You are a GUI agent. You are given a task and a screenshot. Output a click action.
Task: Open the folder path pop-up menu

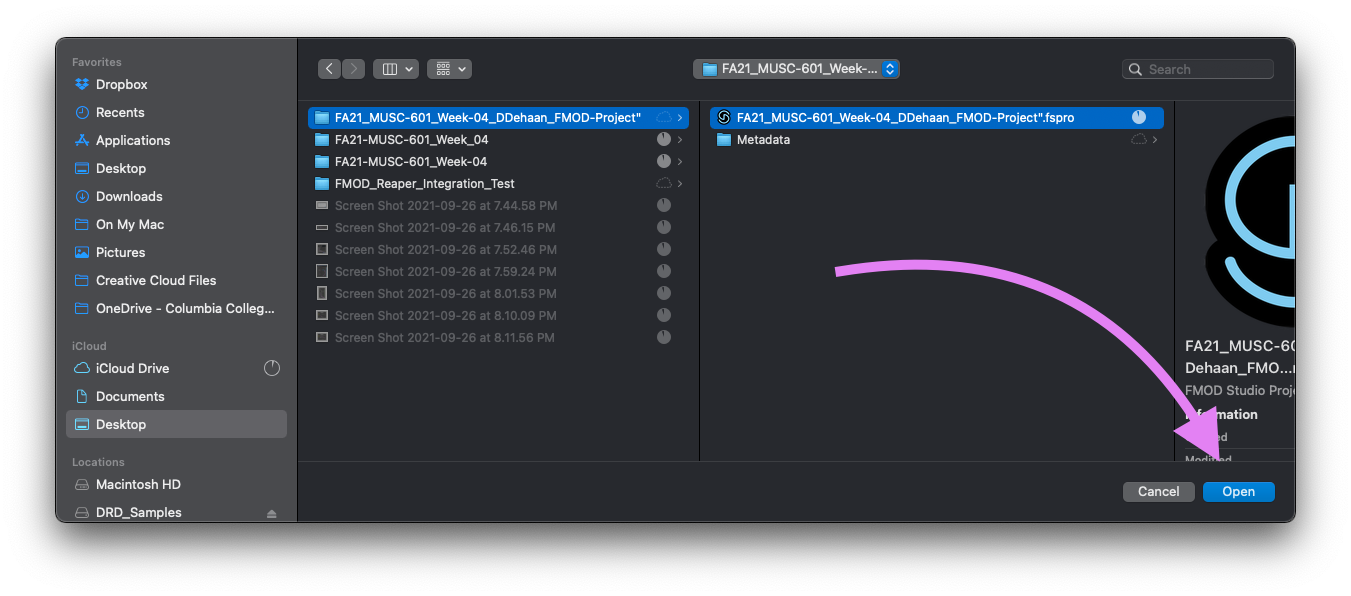[x=796, y=69]
